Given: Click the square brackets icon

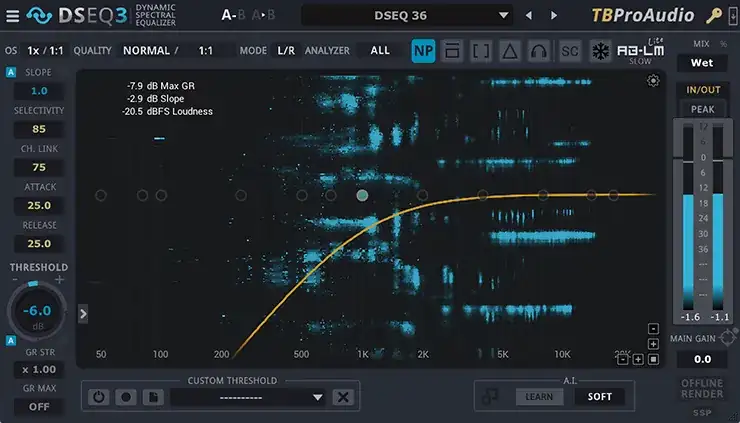Looking at the screenshot, I should click(481, 51).
